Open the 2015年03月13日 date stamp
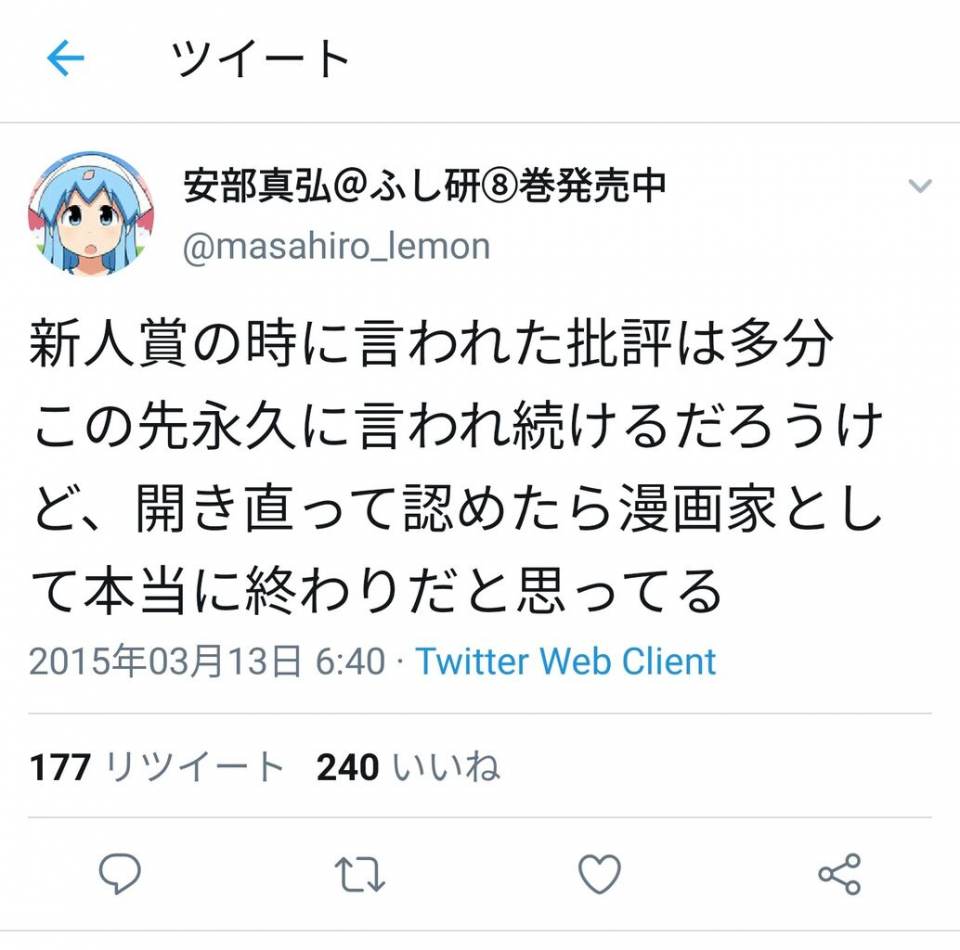 click(x=165, y=662)
